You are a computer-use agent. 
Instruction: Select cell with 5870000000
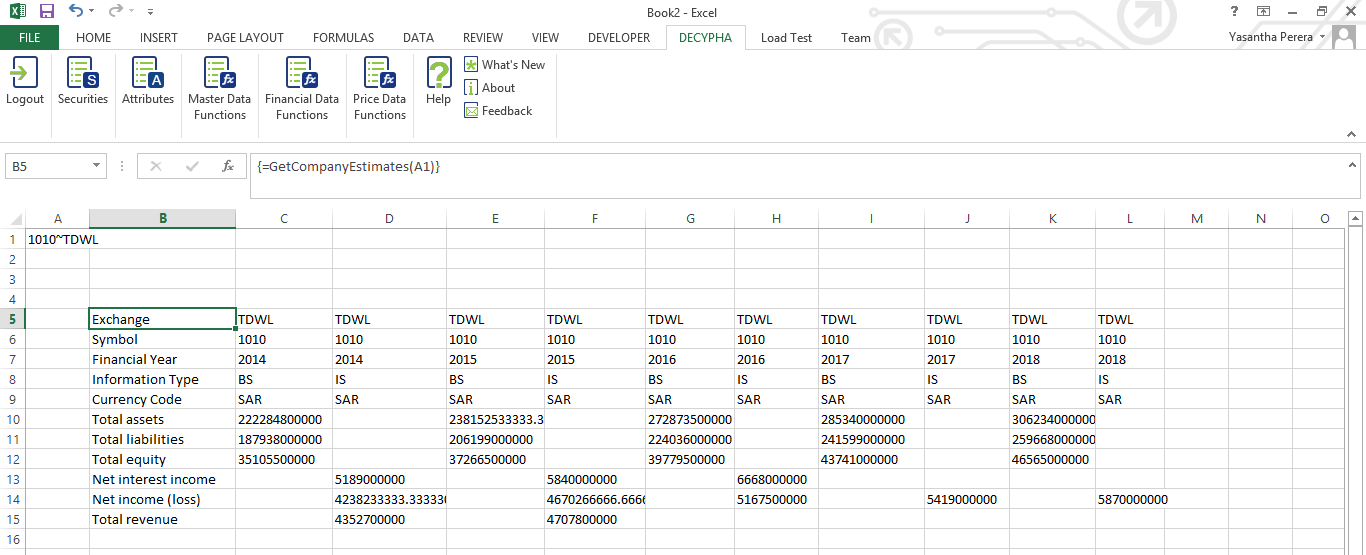pos(1130,499)
